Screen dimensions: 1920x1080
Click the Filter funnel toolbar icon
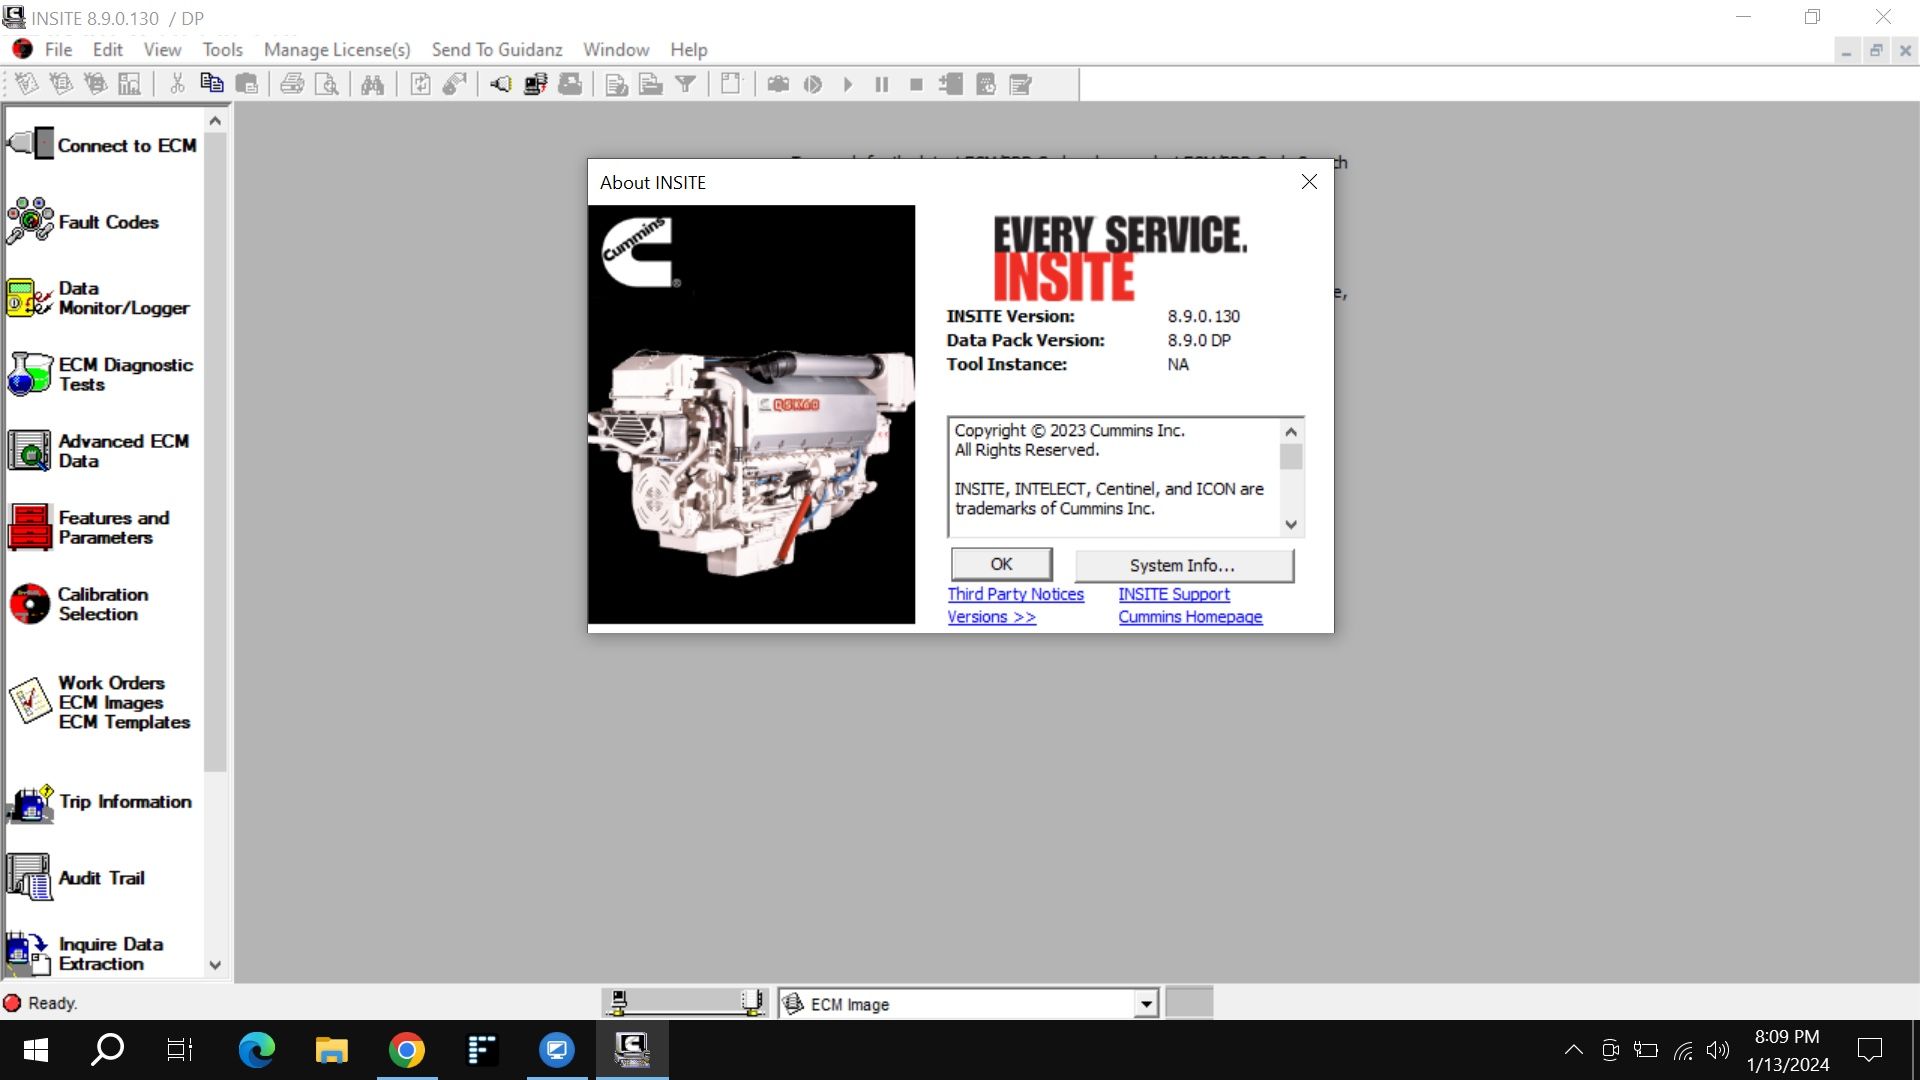(685, 84)
